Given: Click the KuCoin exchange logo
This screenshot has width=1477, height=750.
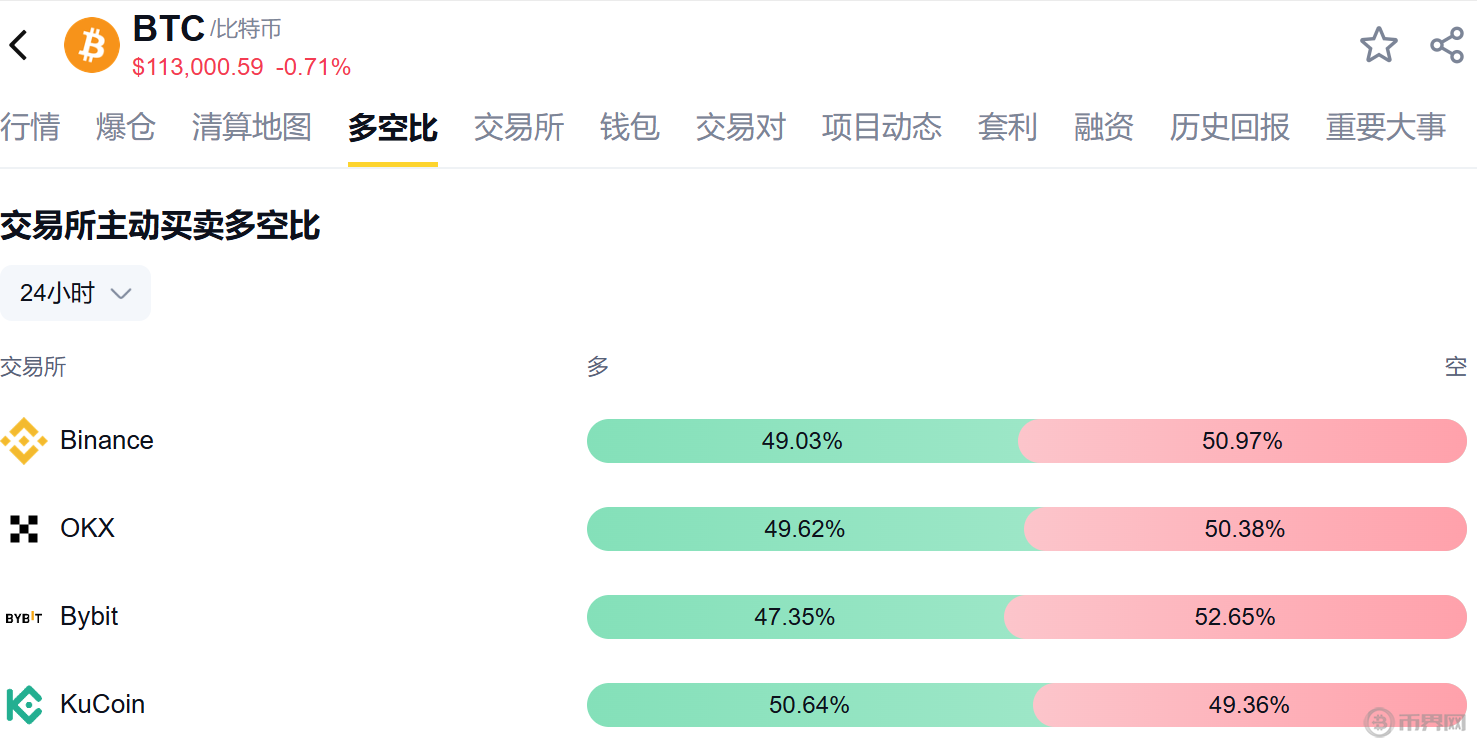Looking at the screenshot, I should [x=24, y=705].
